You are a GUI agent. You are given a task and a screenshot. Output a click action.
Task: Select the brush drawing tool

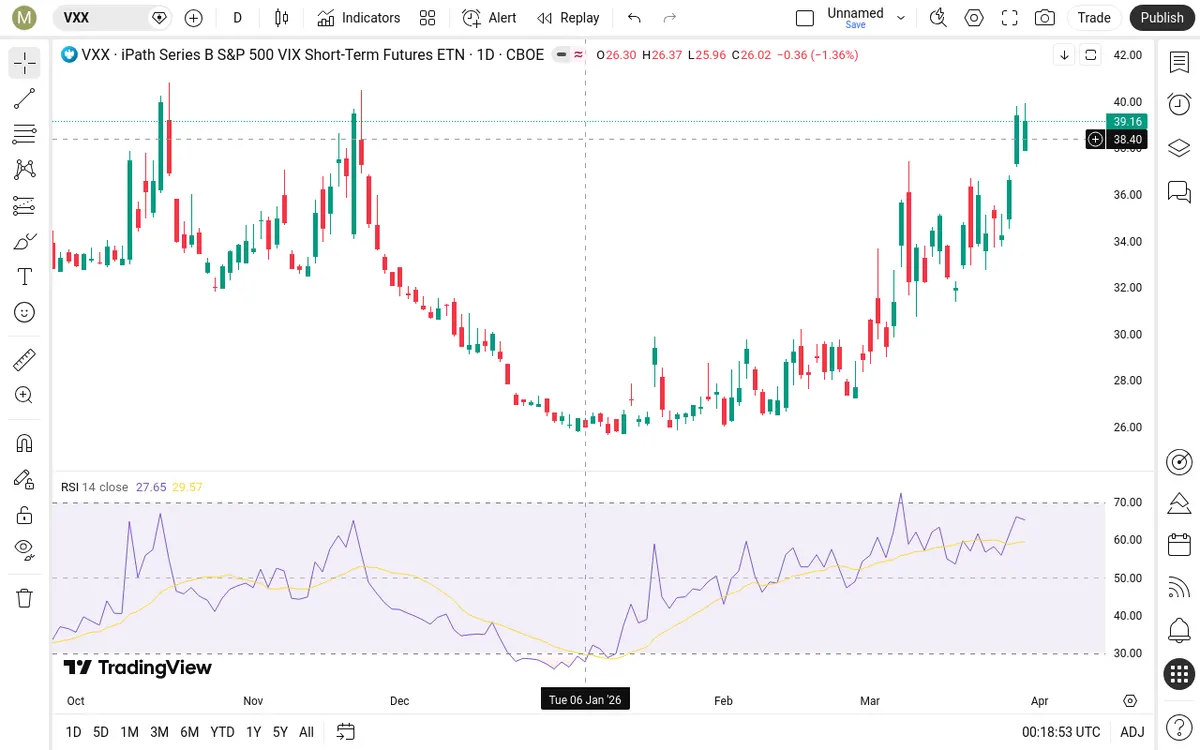click(25, 241)
